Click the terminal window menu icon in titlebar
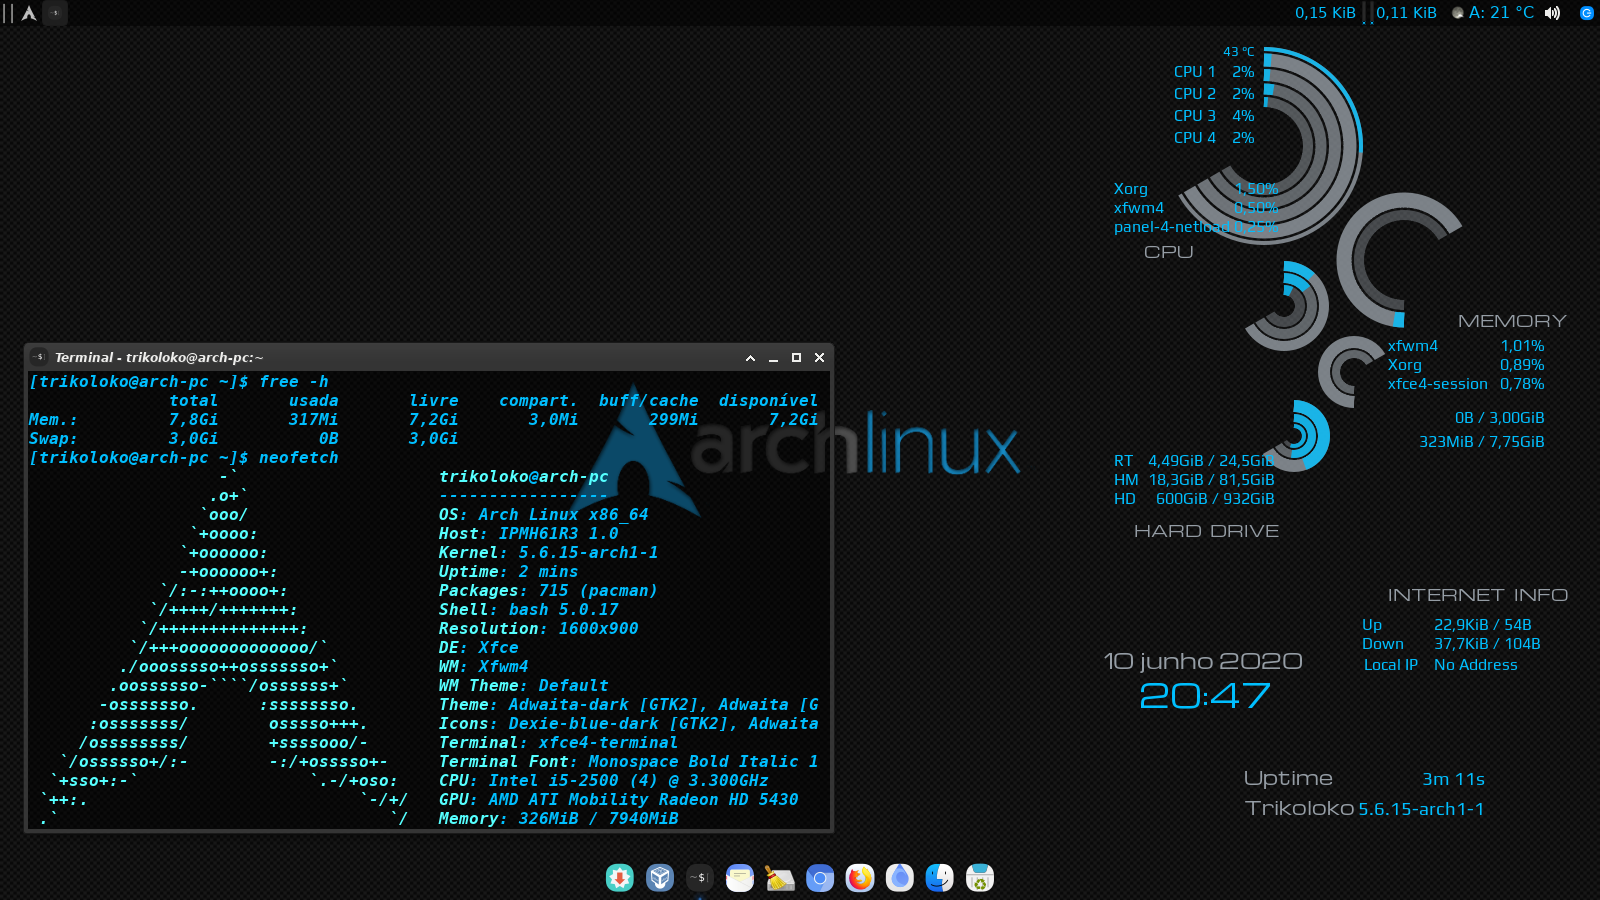Viewport: 1600px width, 900px height. [39, 357]
